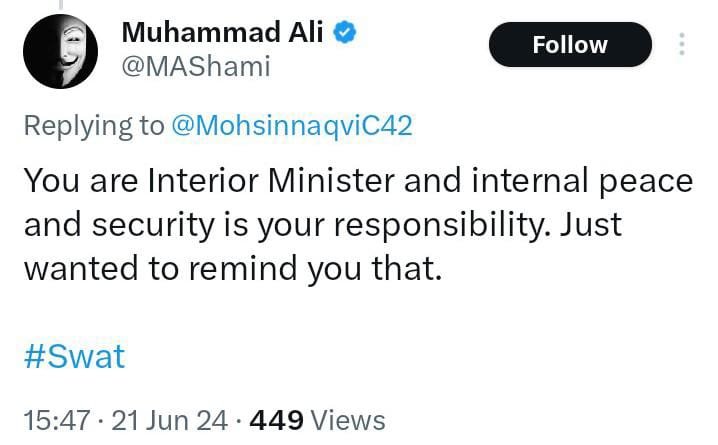Open the #Swat hashtag
This screenshot has width=718, height=445.
74,356
